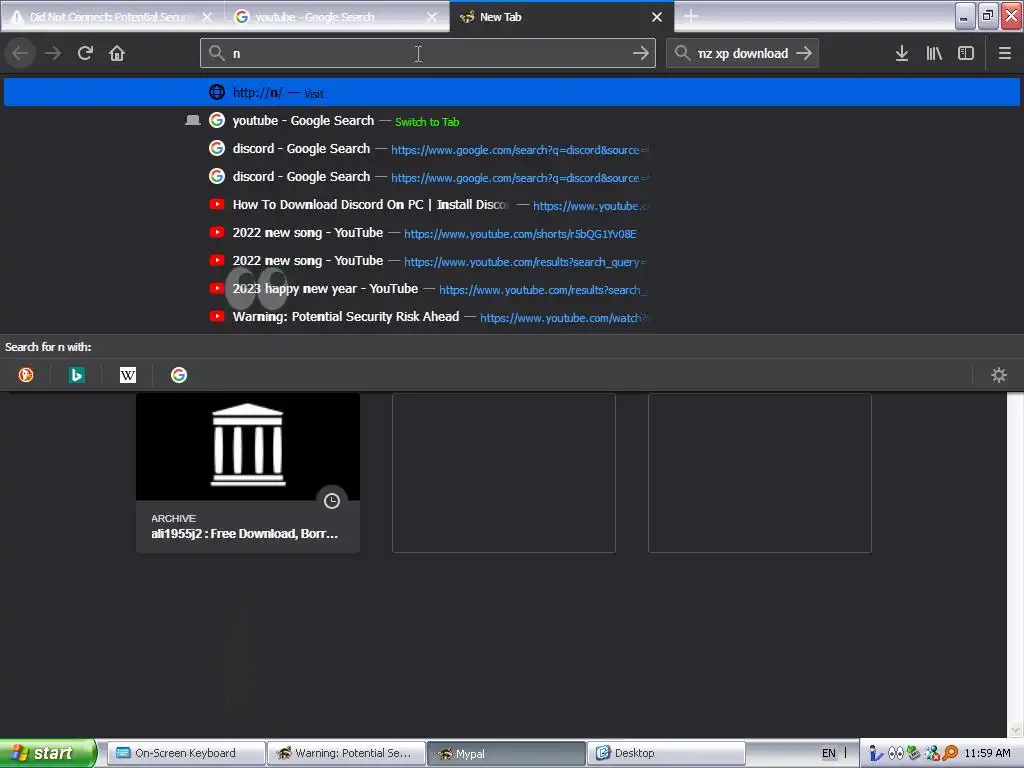Open Mypal taskbar button

(x=506, y=753)
